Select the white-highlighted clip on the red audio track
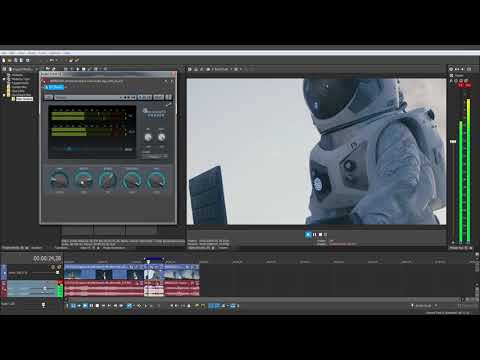This screenshot has height=360, width=480. 154,288
